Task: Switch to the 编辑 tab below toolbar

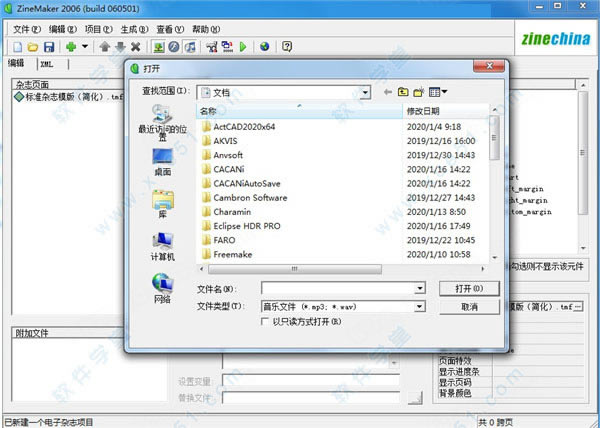Action: click(x=16, y=63)
